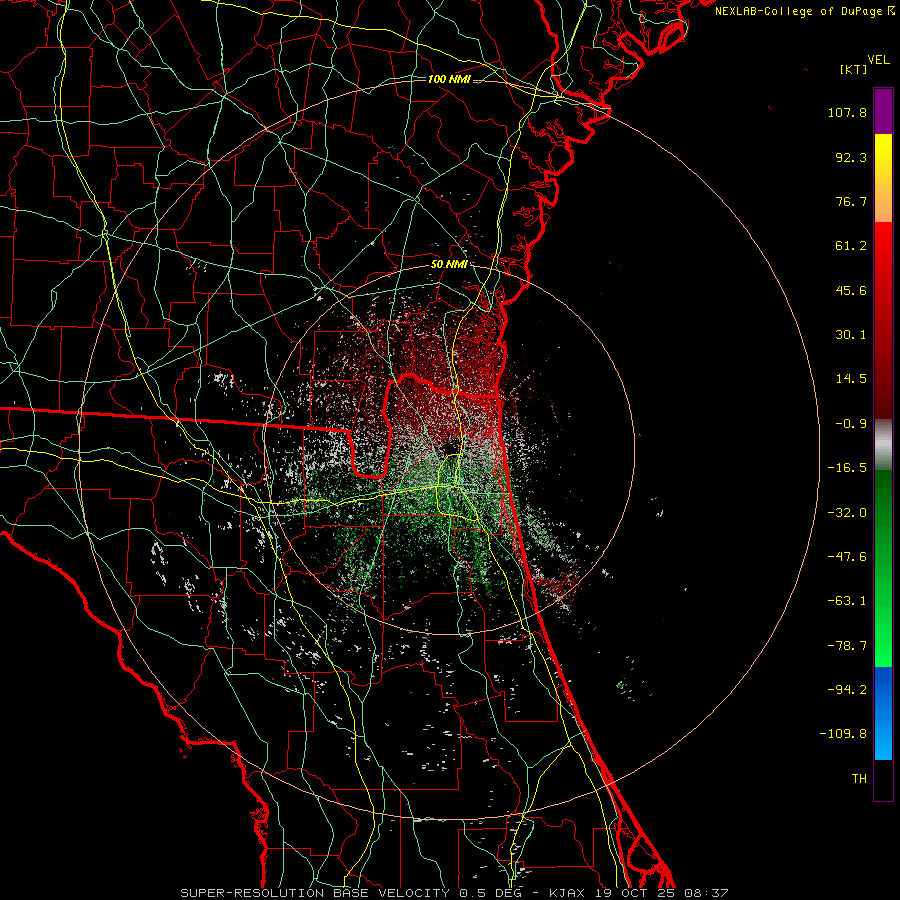The width and height of the screenshot is (900, 900).
Task: Click the TH legend label
Action: (859, 778)
